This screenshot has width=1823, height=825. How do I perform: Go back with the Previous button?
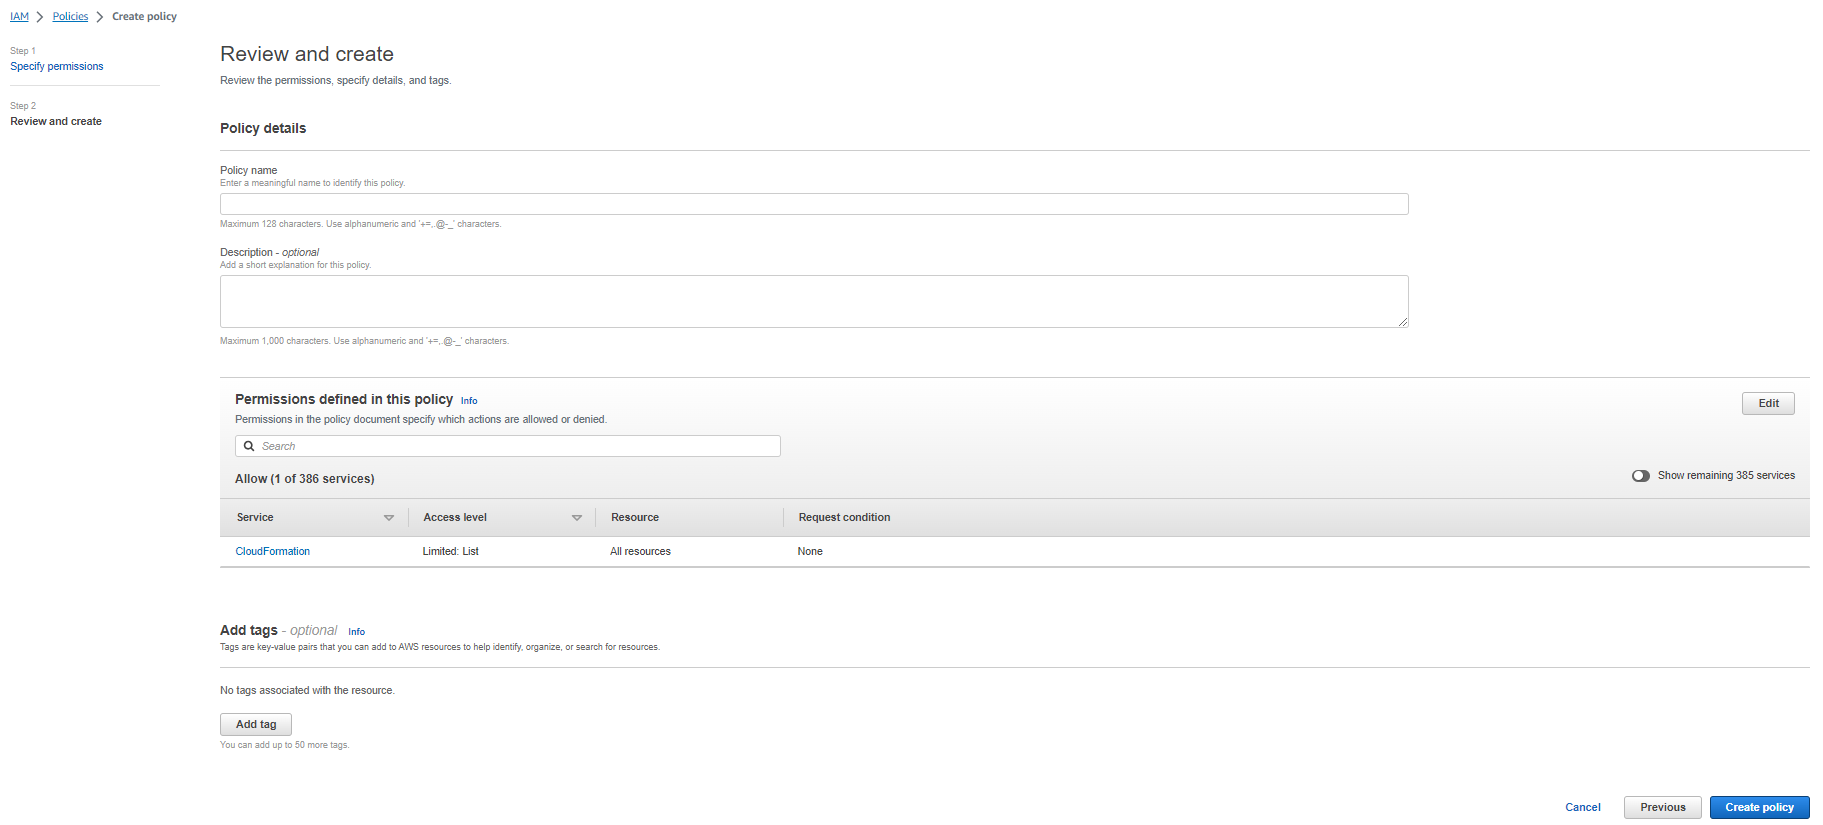1662,807
